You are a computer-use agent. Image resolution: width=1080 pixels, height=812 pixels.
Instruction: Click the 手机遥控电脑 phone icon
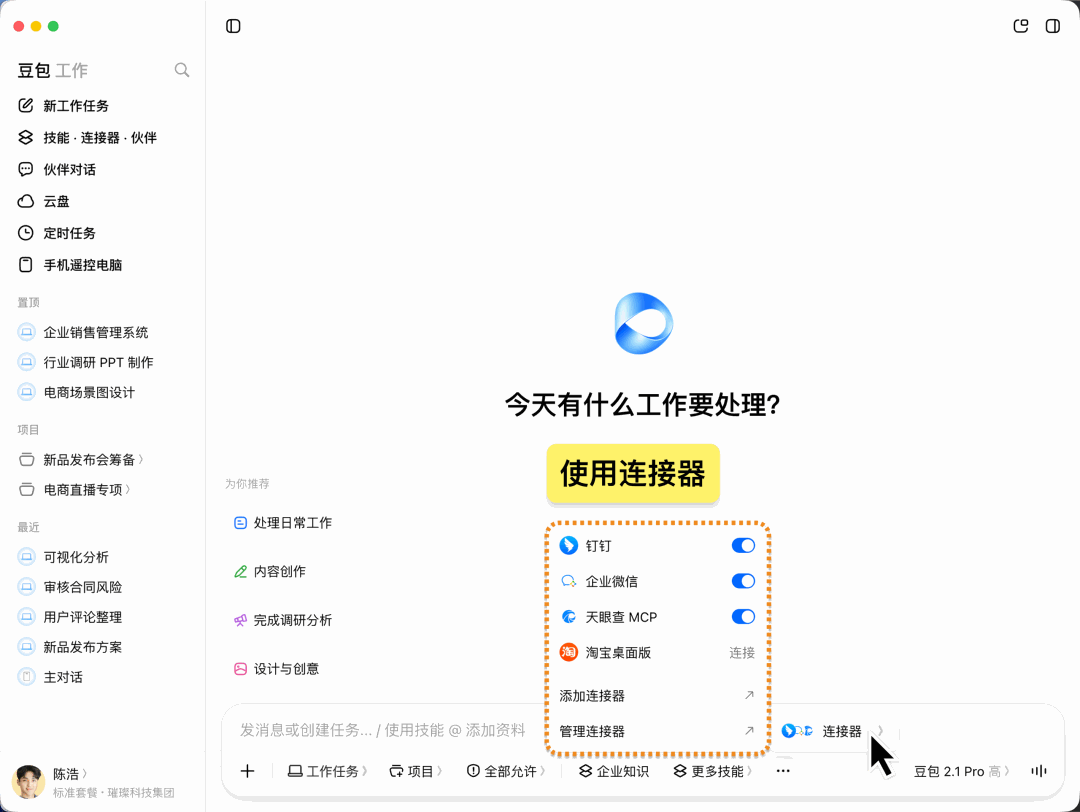(25, 264)
